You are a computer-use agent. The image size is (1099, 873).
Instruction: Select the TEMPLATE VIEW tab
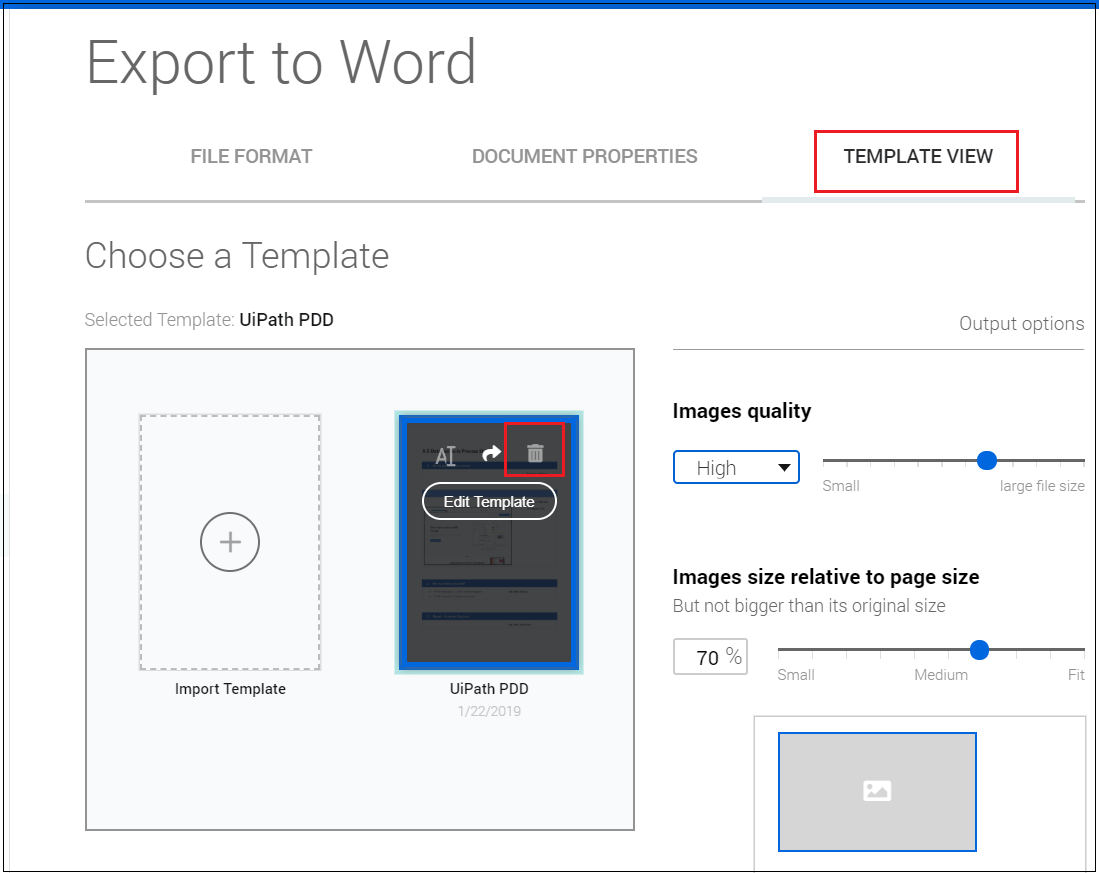coord(917,156)
